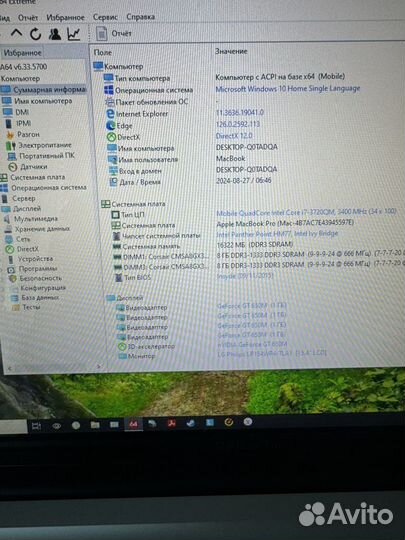Image resolution: width=405 pixels, height=540 pixels.
Task: Click the DMI tree item icon
Action: click(7, 112)
